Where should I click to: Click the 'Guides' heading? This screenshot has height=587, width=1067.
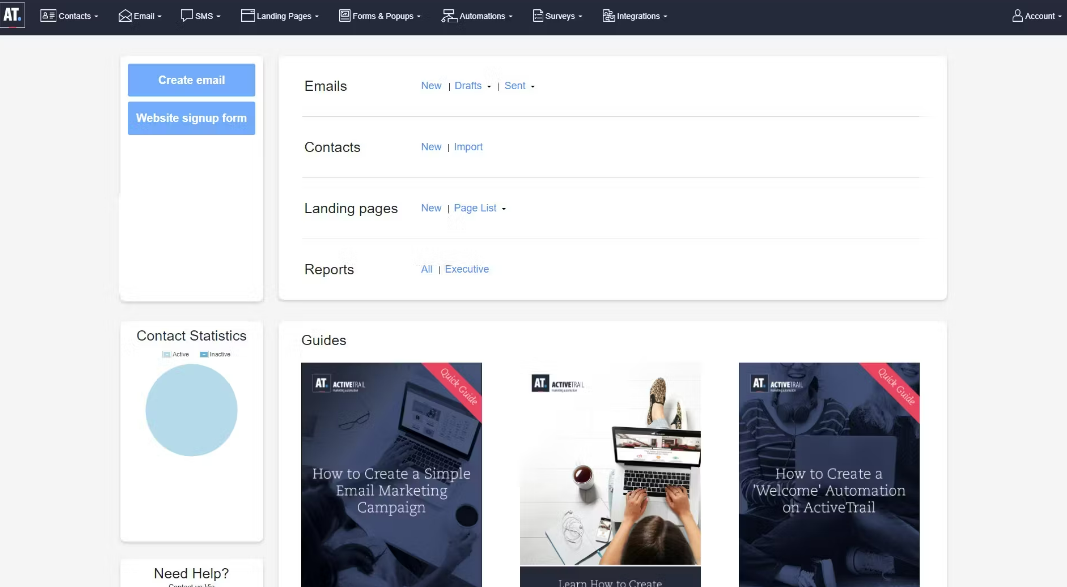pyautogui.click(x=324, y=340)
